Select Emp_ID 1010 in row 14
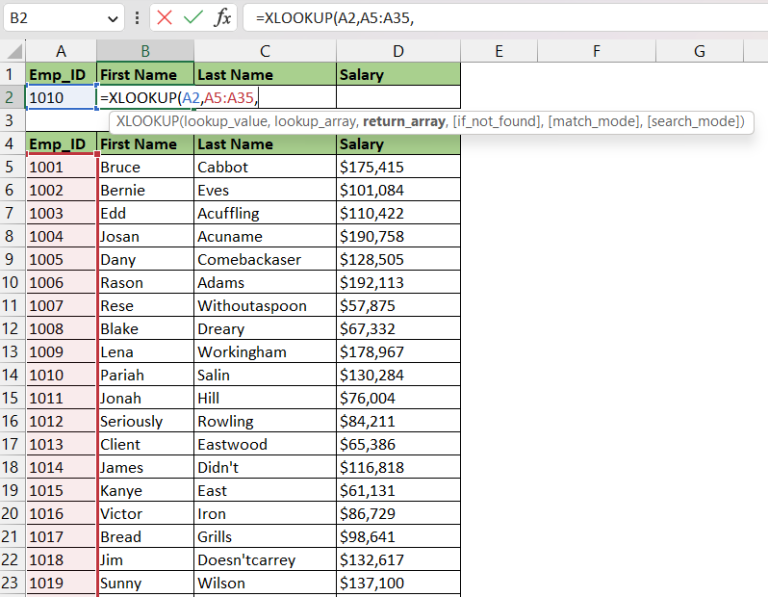Viewport: 768px width, 597px height. (61, 375)
